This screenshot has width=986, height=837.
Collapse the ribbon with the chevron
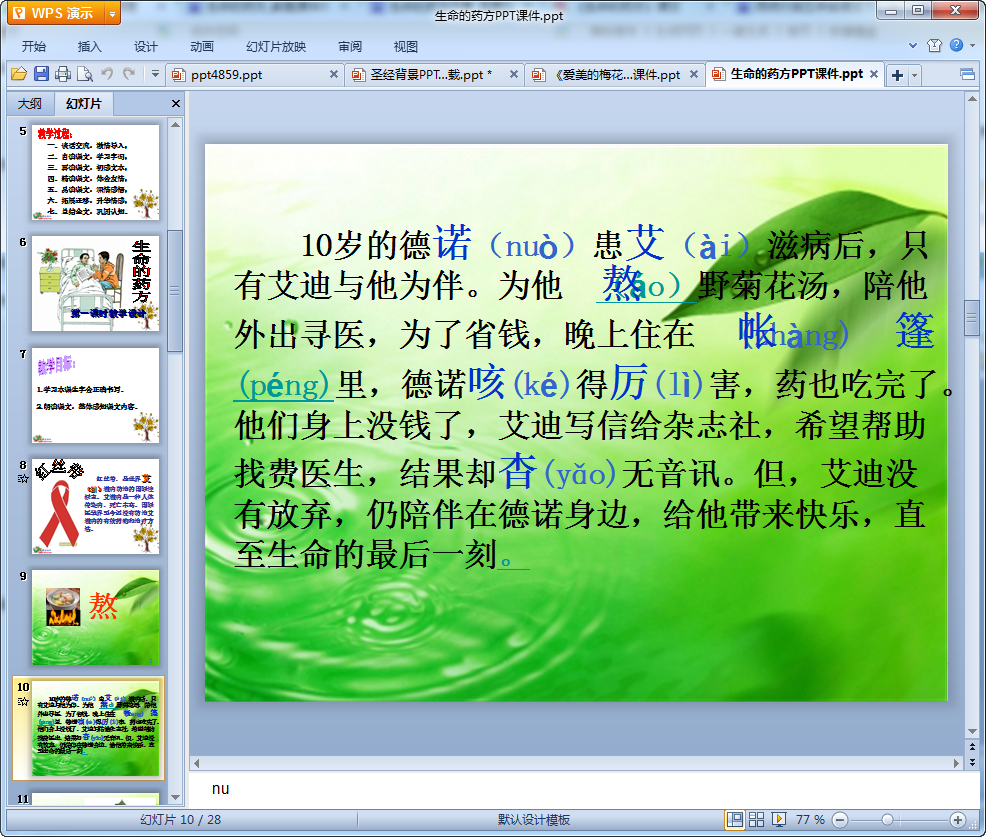[913, 45]
